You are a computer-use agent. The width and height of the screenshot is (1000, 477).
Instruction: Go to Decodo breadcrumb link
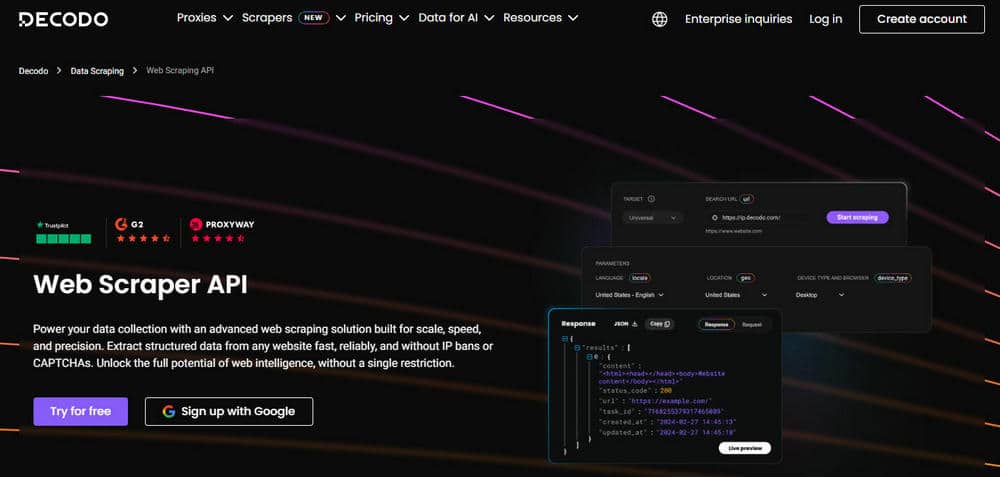[x=33, y=71]
